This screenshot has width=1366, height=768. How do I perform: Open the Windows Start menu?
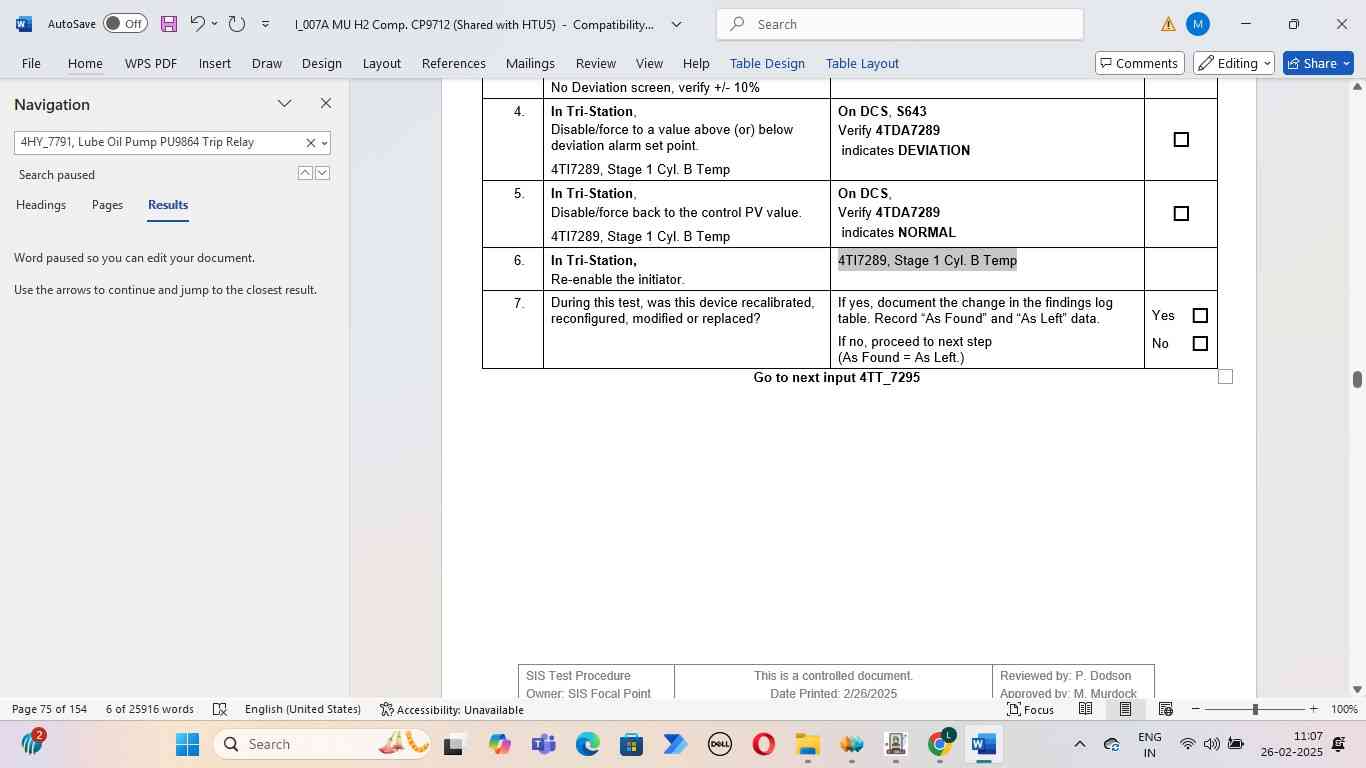click(187, 744)
